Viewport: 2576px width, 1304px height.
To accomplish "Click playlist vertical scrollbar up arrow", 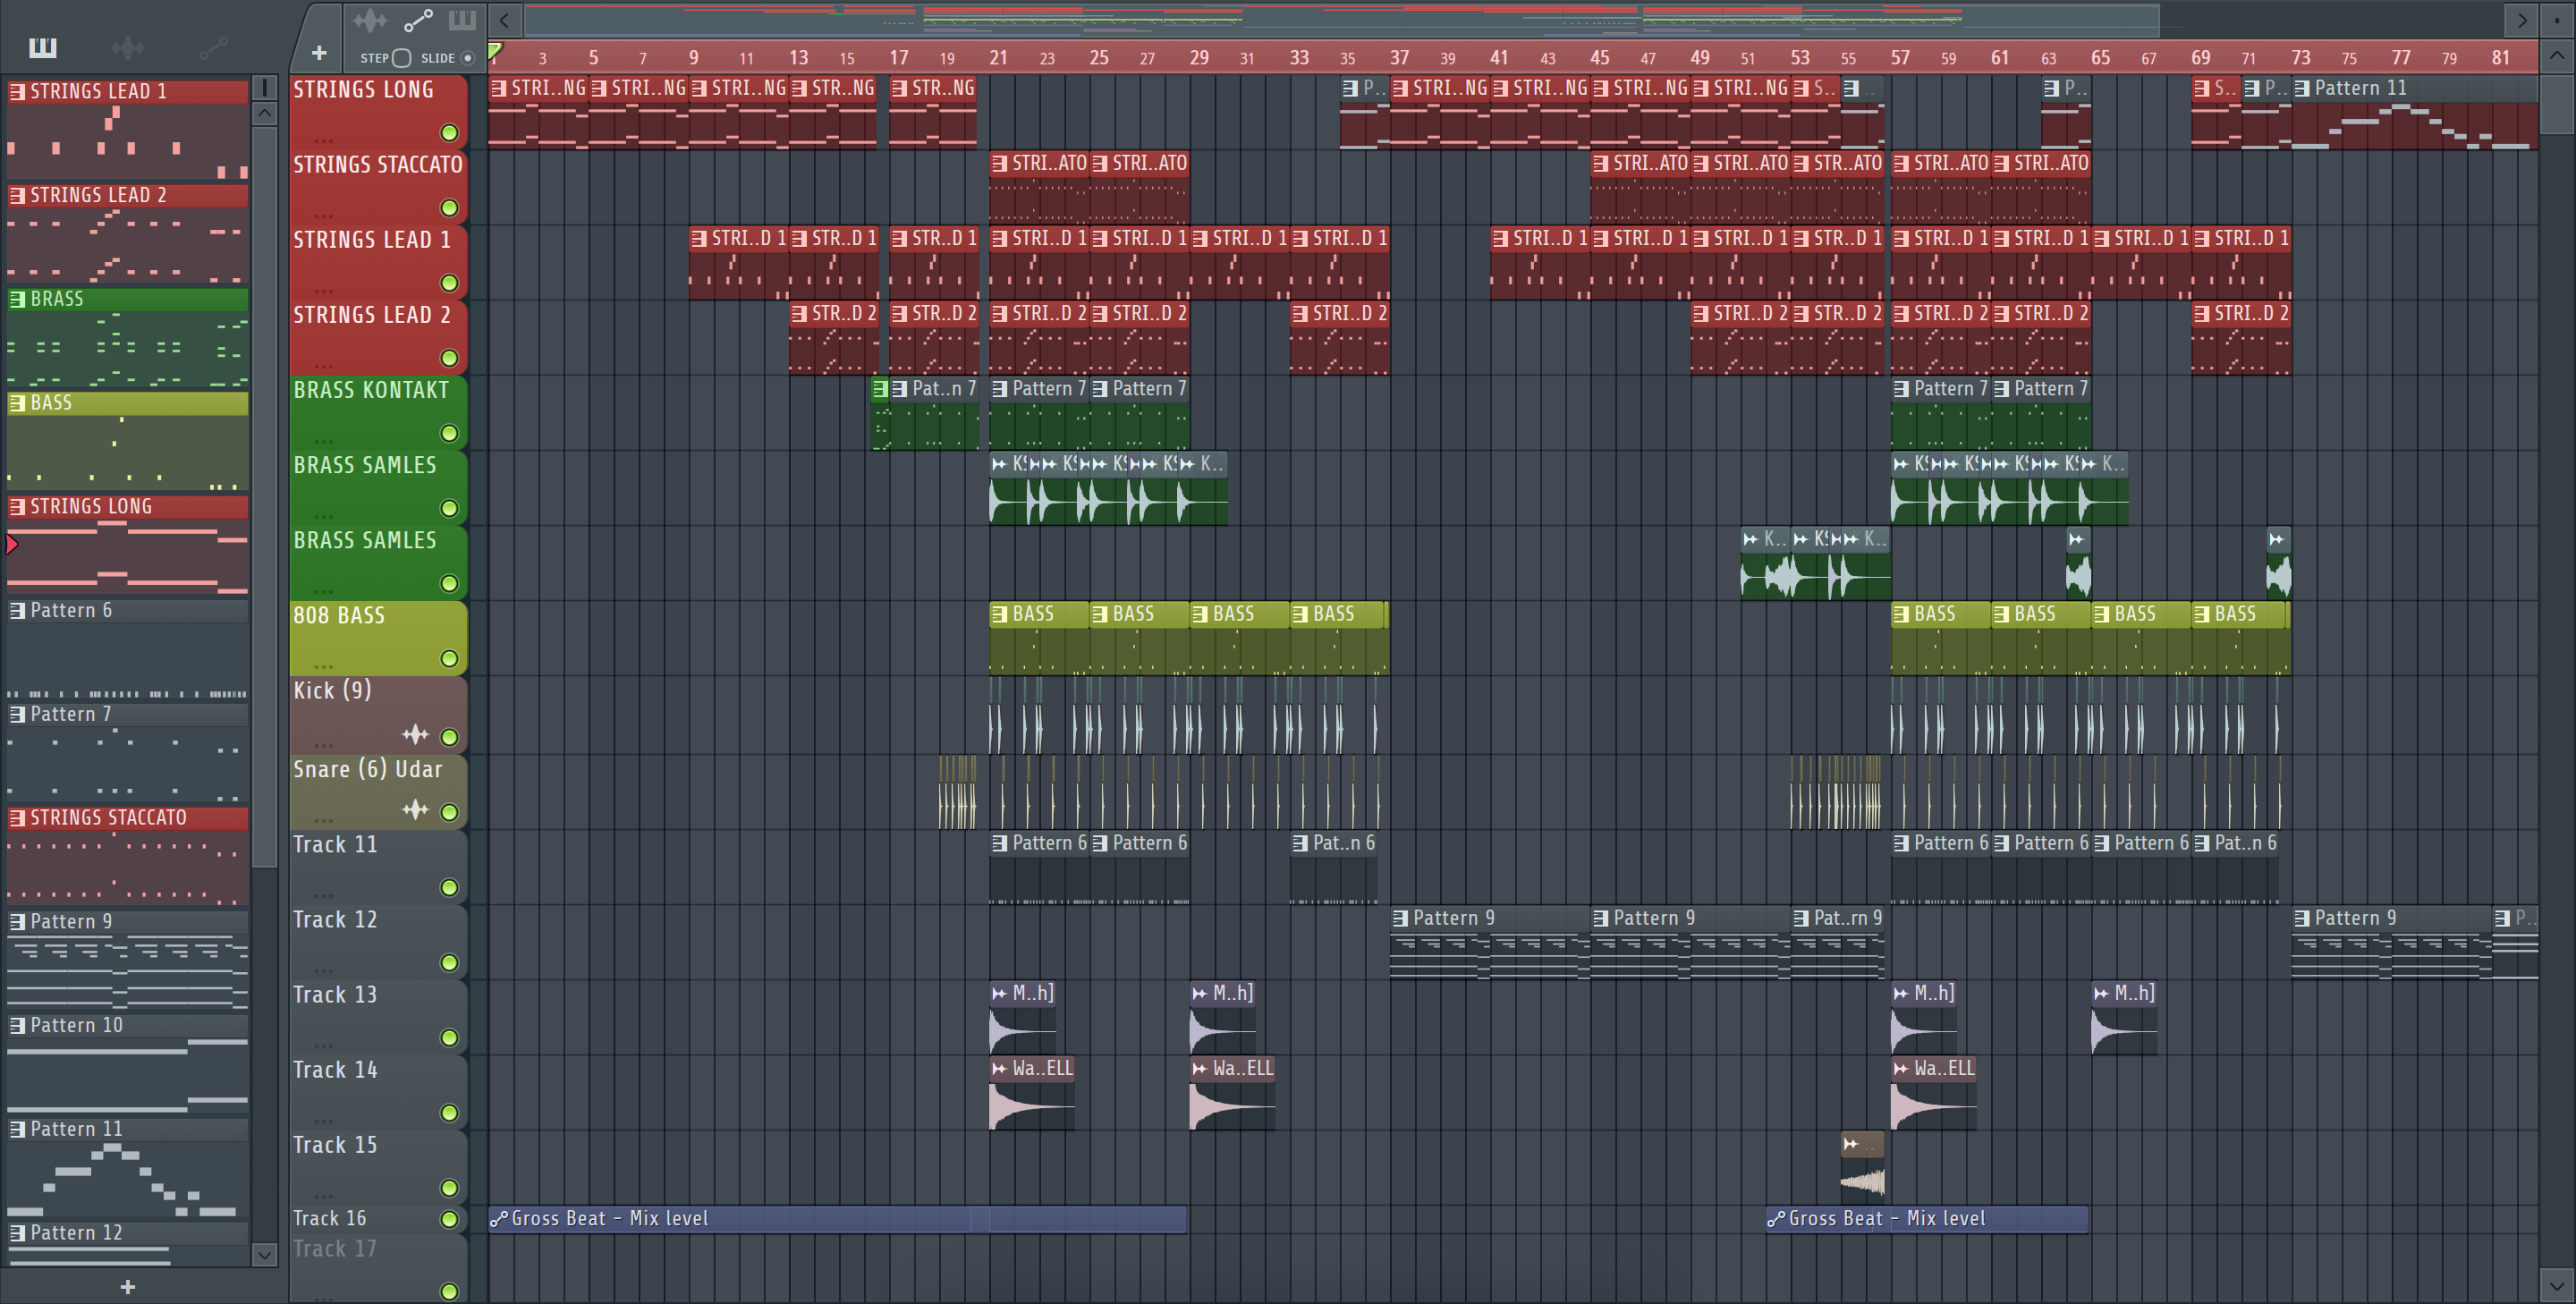I will coord(2557,56).
